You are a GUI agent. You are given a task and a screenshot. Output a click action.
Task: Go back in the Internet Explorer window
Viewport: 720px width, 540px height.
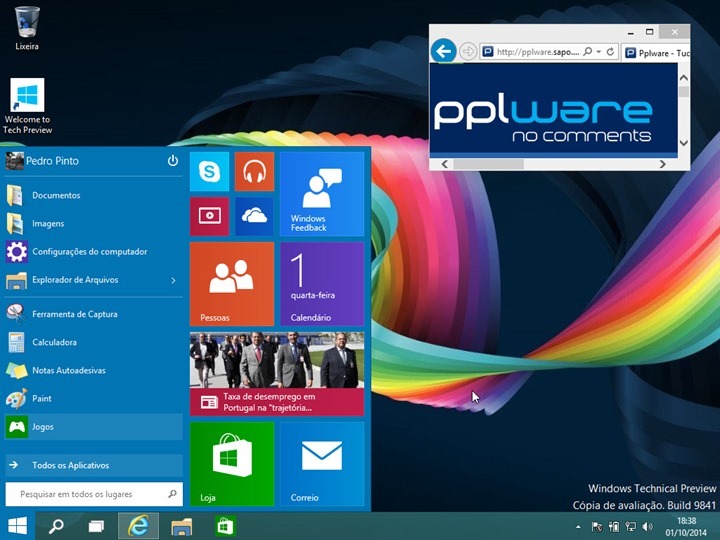[x=443, y=51]
